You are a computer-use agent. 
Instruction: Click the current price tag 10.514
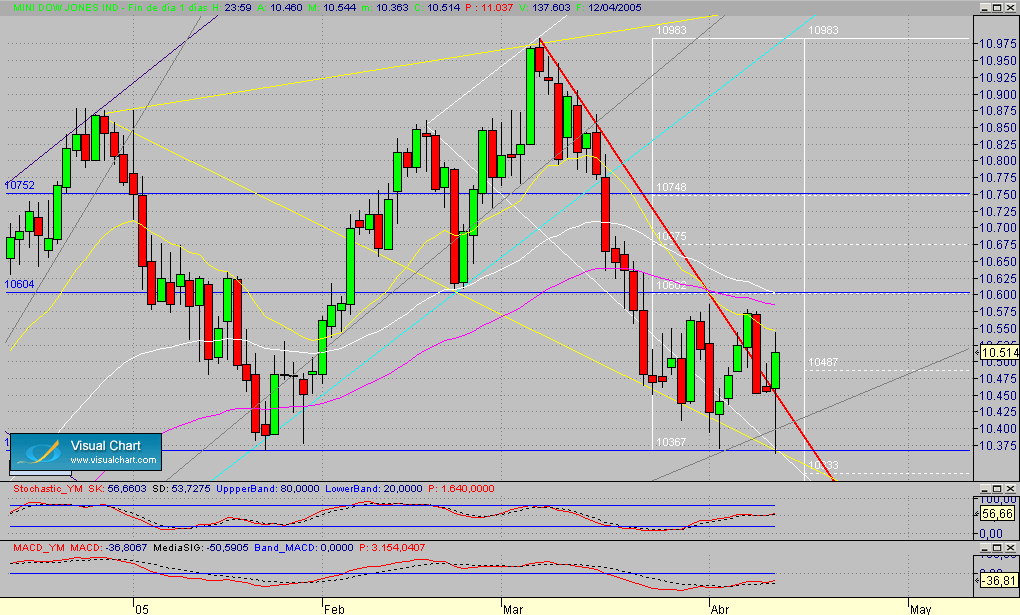(x=999, y=353)
